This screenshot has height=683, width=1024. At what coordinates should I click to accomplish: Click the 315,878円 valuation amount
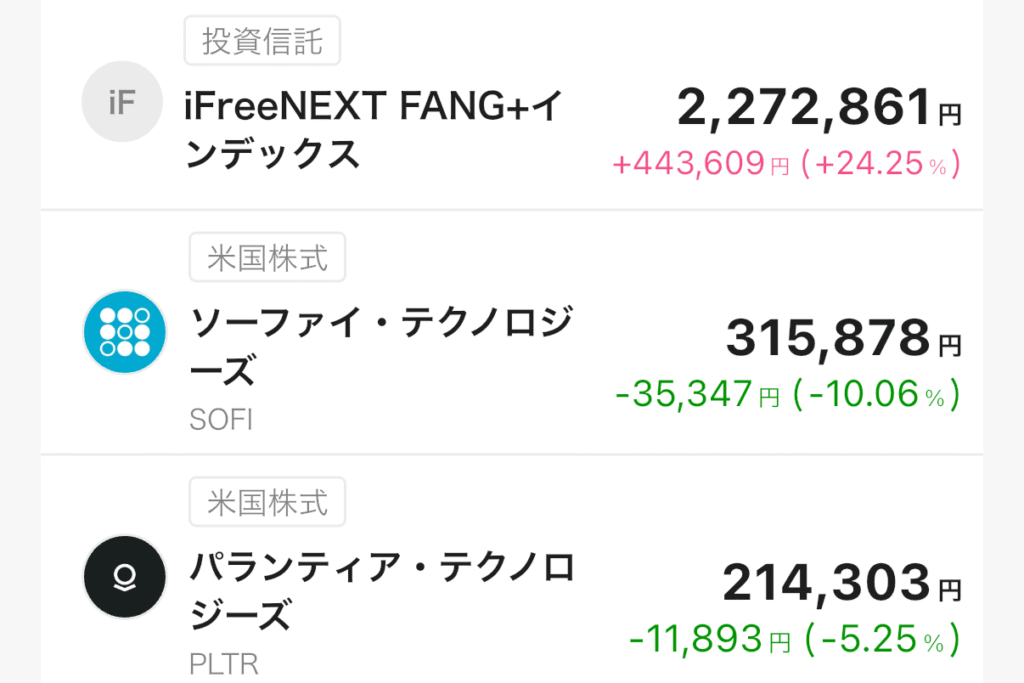click(x=842, y=338)
